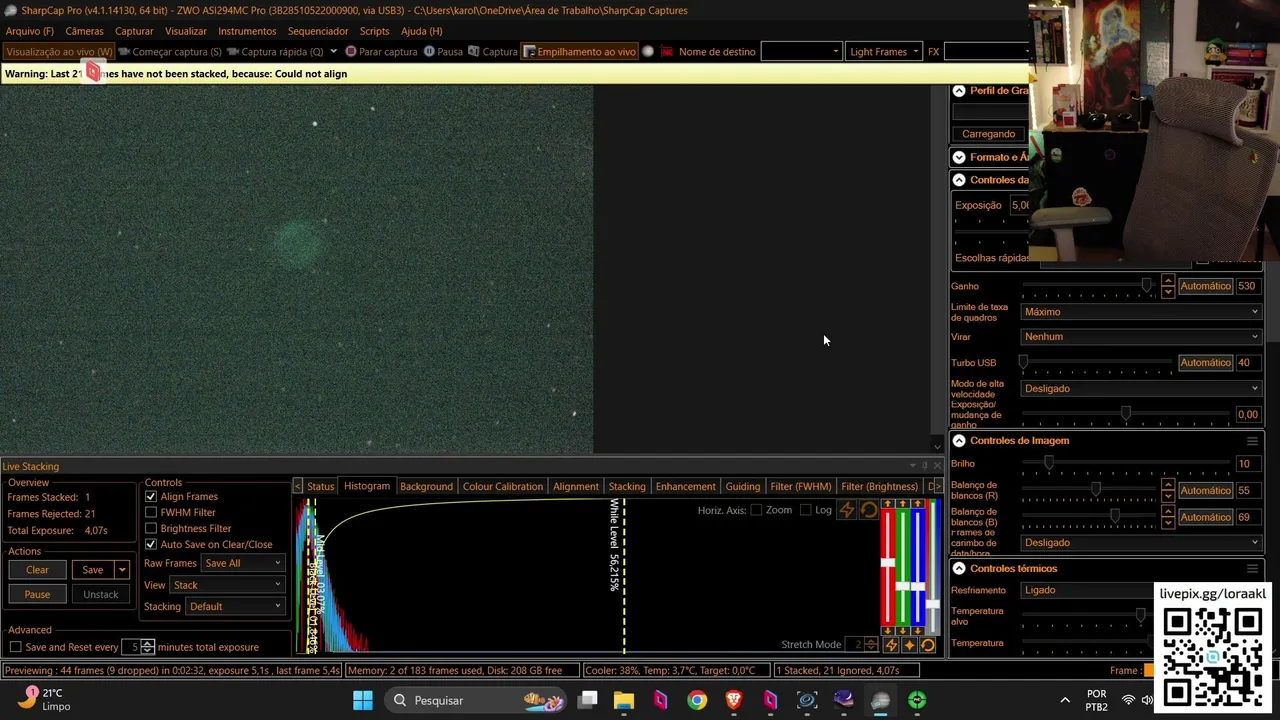The height and width of the screenshot is (720, 1280).
Task: Open View Stack dropdown
Action: [228, 585]
